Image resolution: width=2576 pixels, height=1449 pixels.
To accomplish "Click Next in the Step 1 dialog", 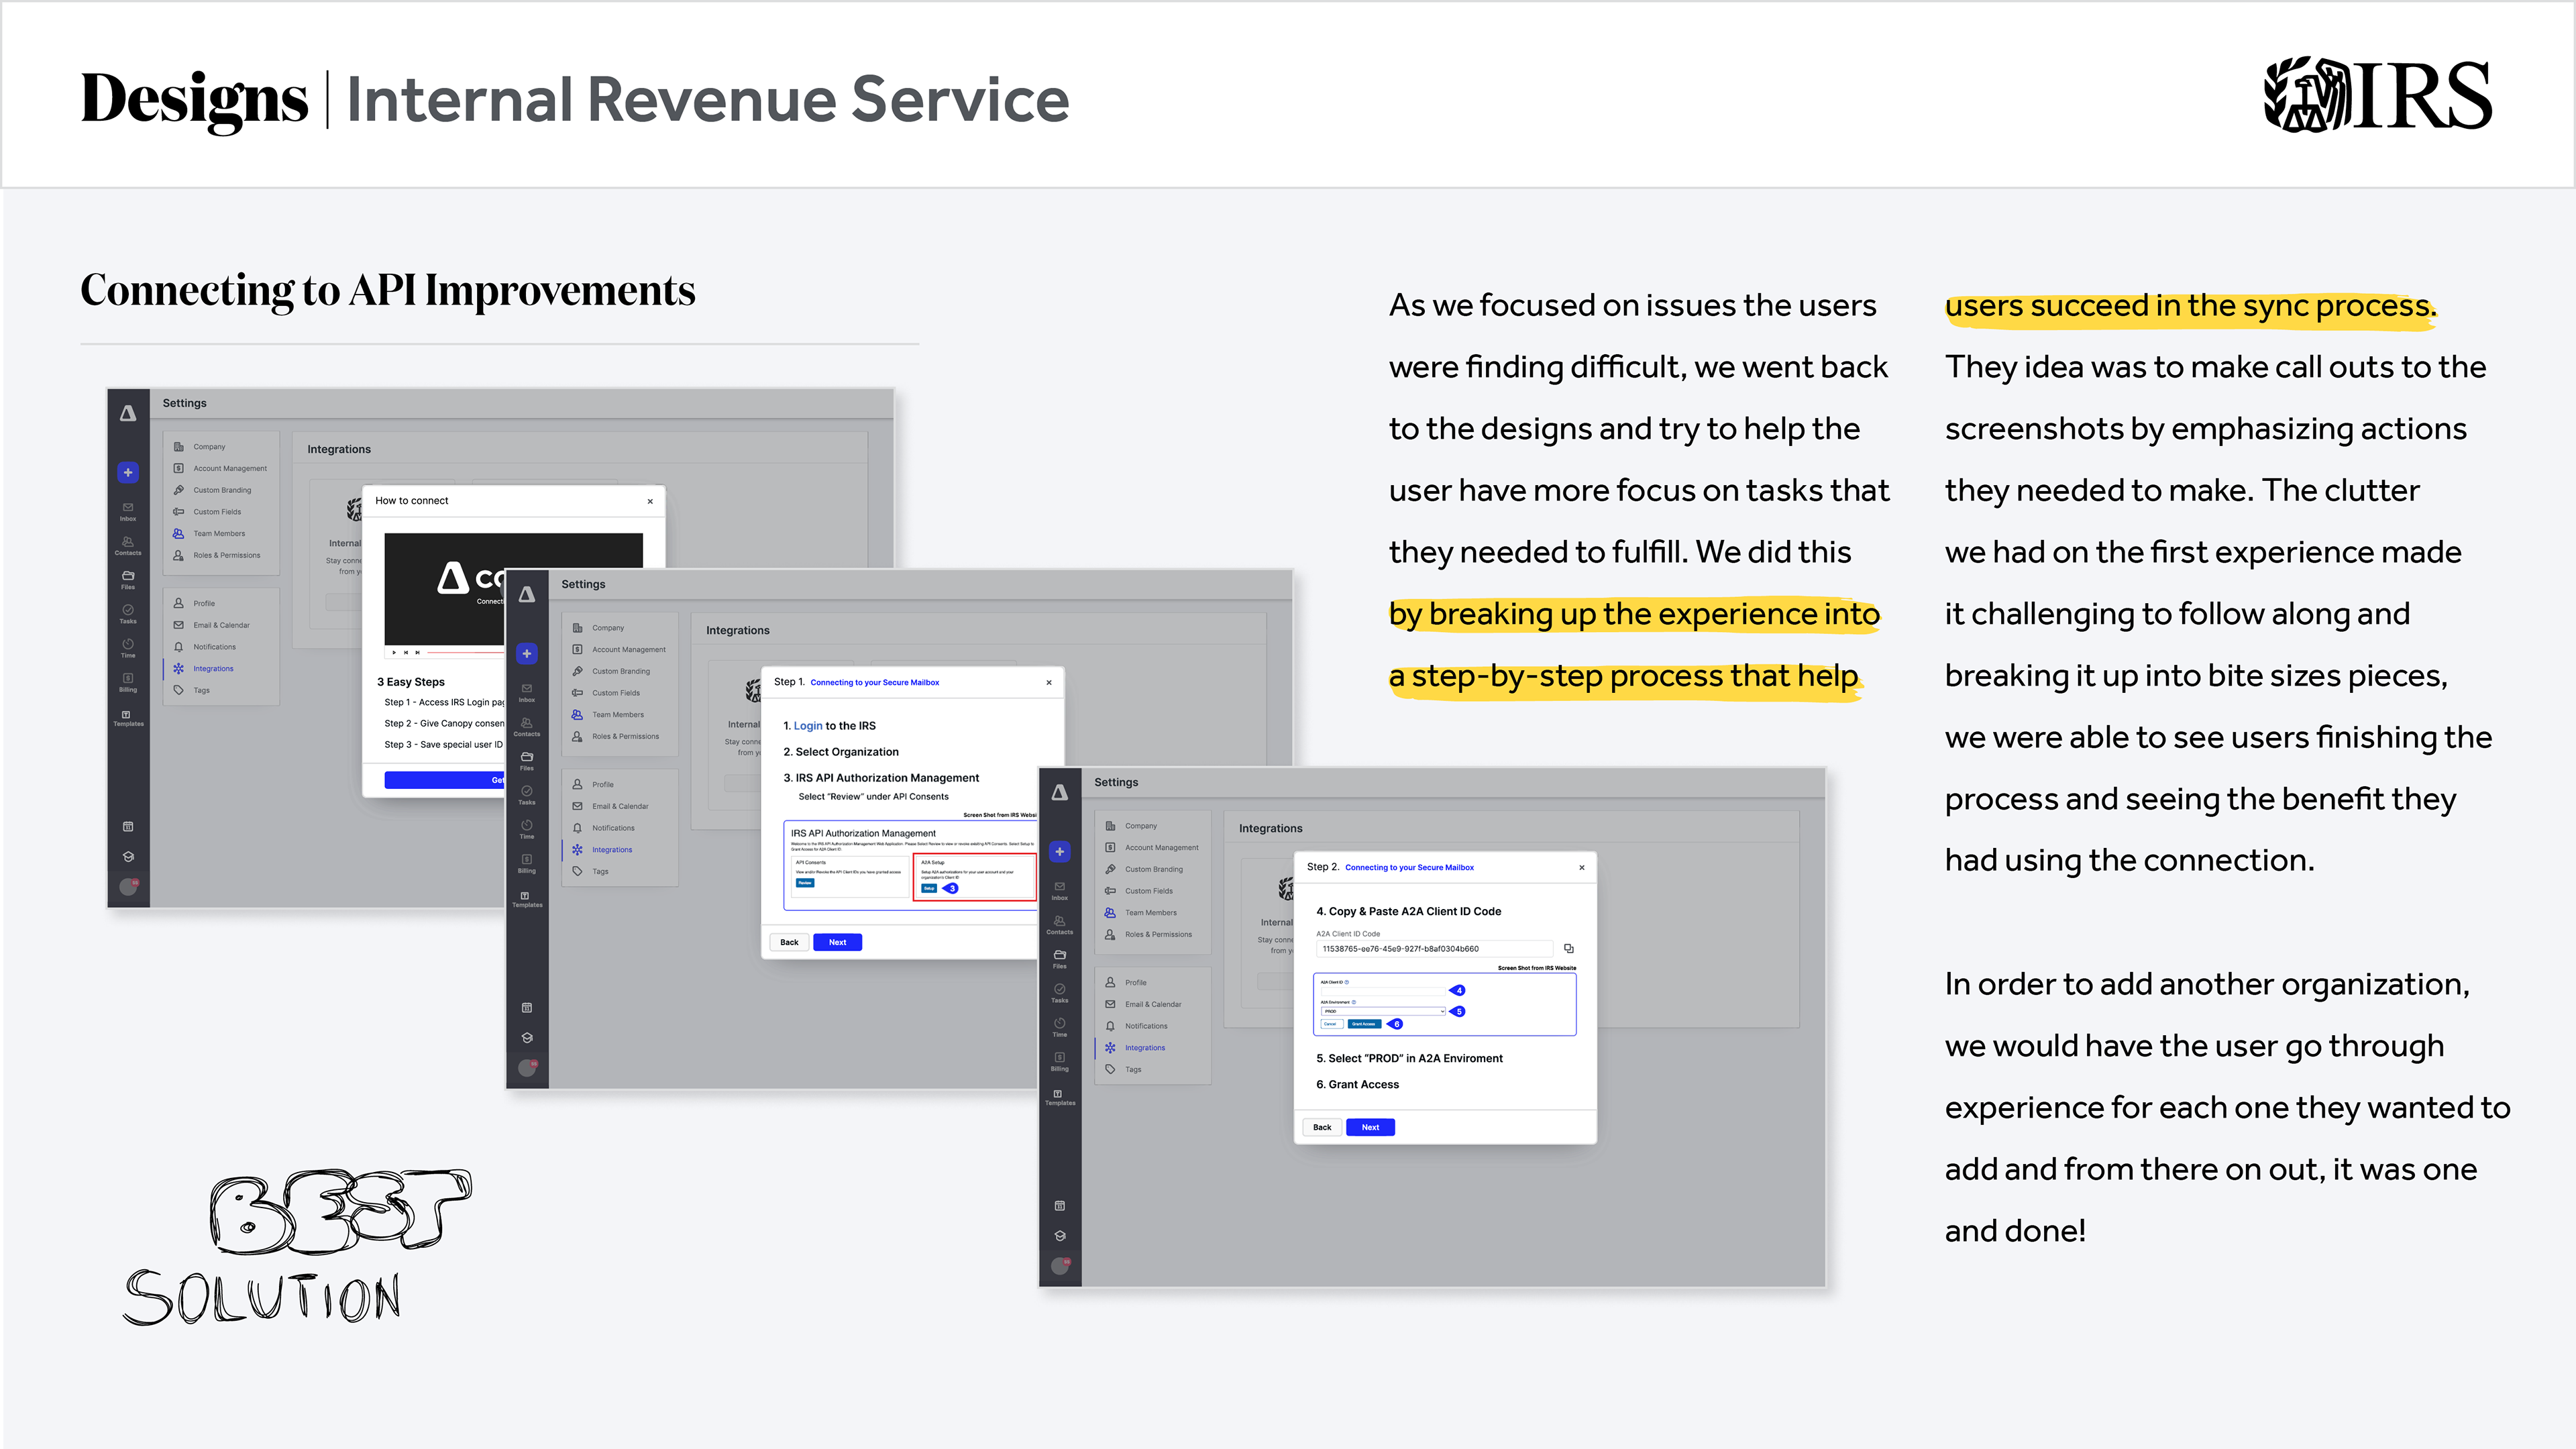I will coord(837,942).
